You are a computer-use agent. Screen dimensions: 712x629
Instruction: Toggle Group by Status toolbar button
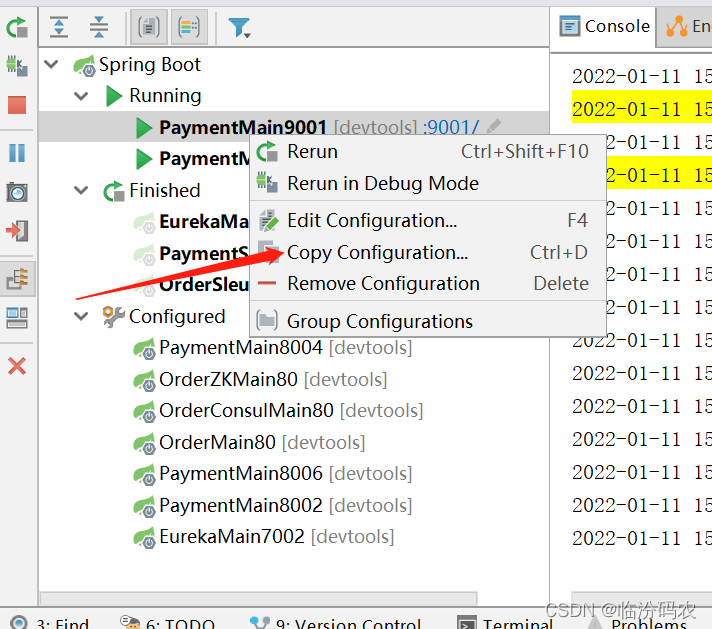[189, 27]
